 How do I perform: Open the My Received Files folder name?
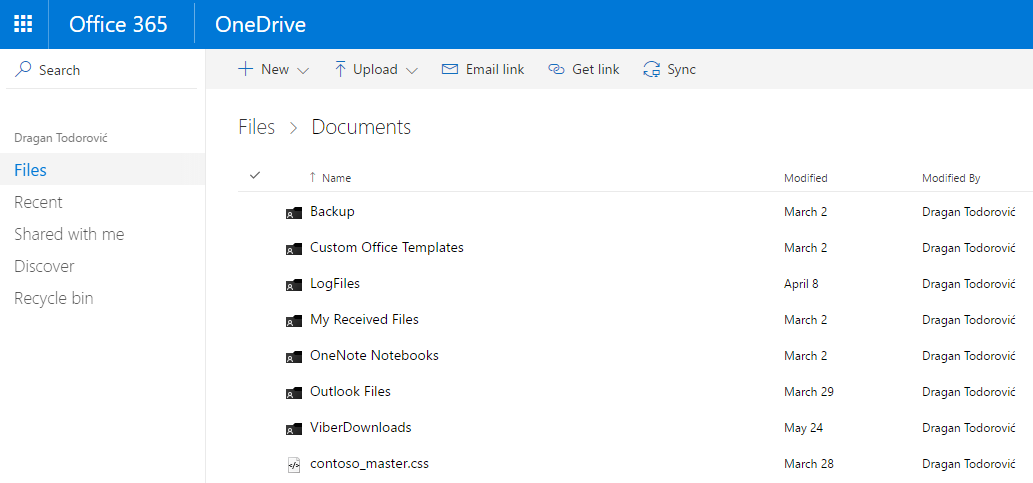364,320
